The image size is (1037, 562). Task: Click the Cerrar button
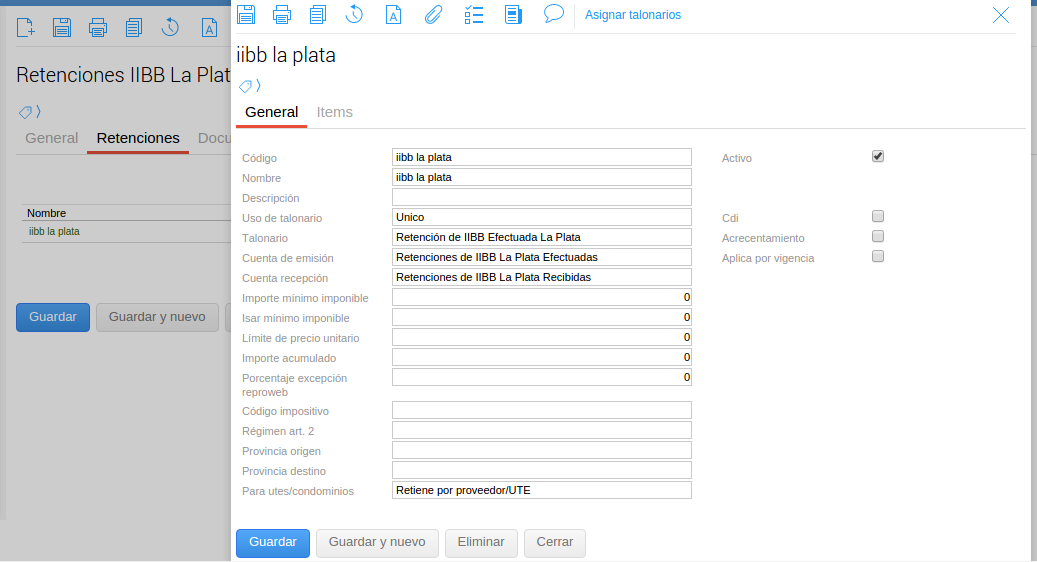[x=554, y=543]
